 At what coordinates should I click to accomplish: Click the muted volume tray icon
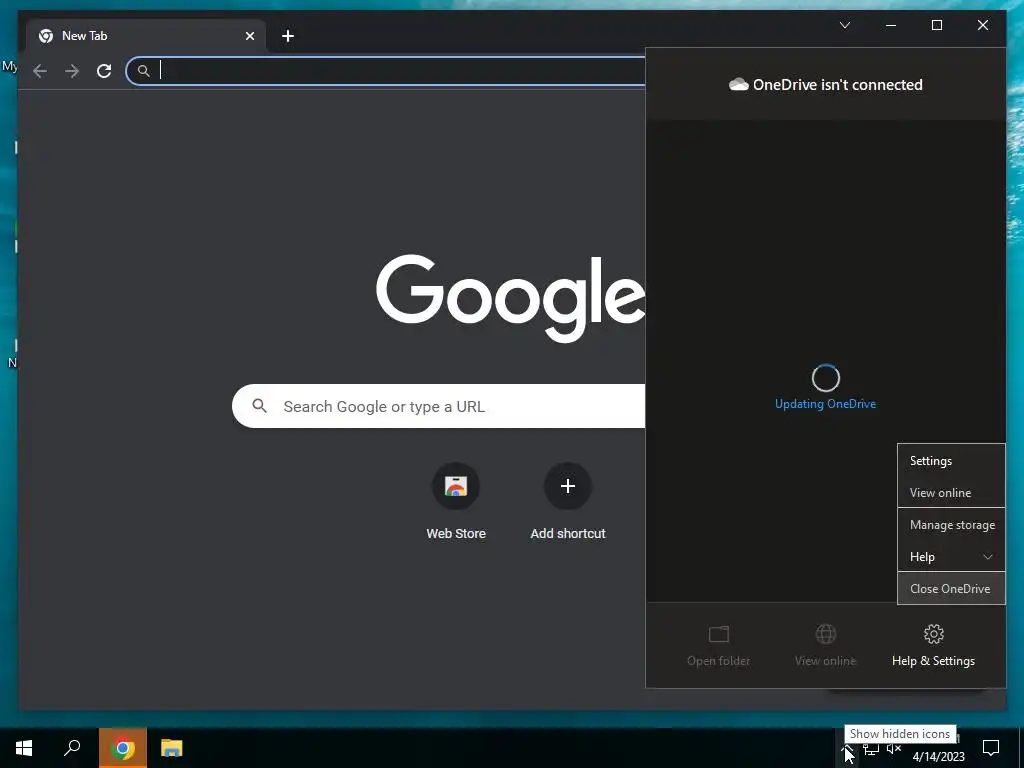[x=893, y=749]
